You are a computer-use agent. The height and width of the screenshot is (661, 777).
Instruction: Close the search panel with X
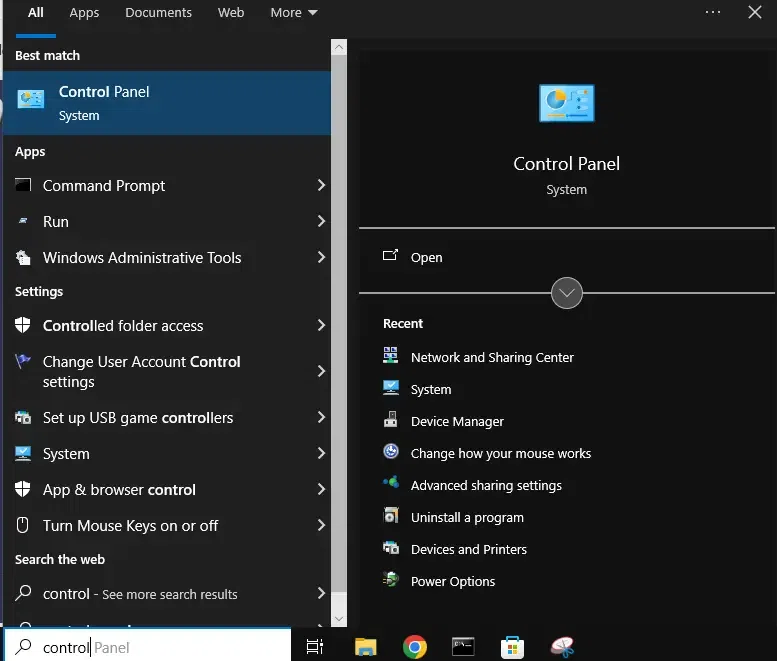755,12
